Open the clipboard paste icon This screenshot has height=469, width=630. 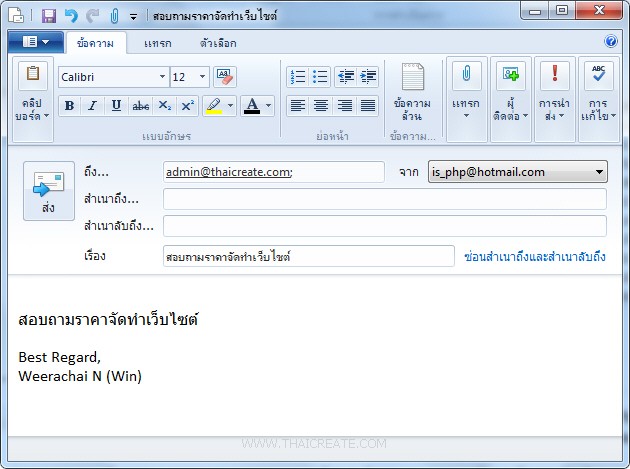[x=33, y=75]
